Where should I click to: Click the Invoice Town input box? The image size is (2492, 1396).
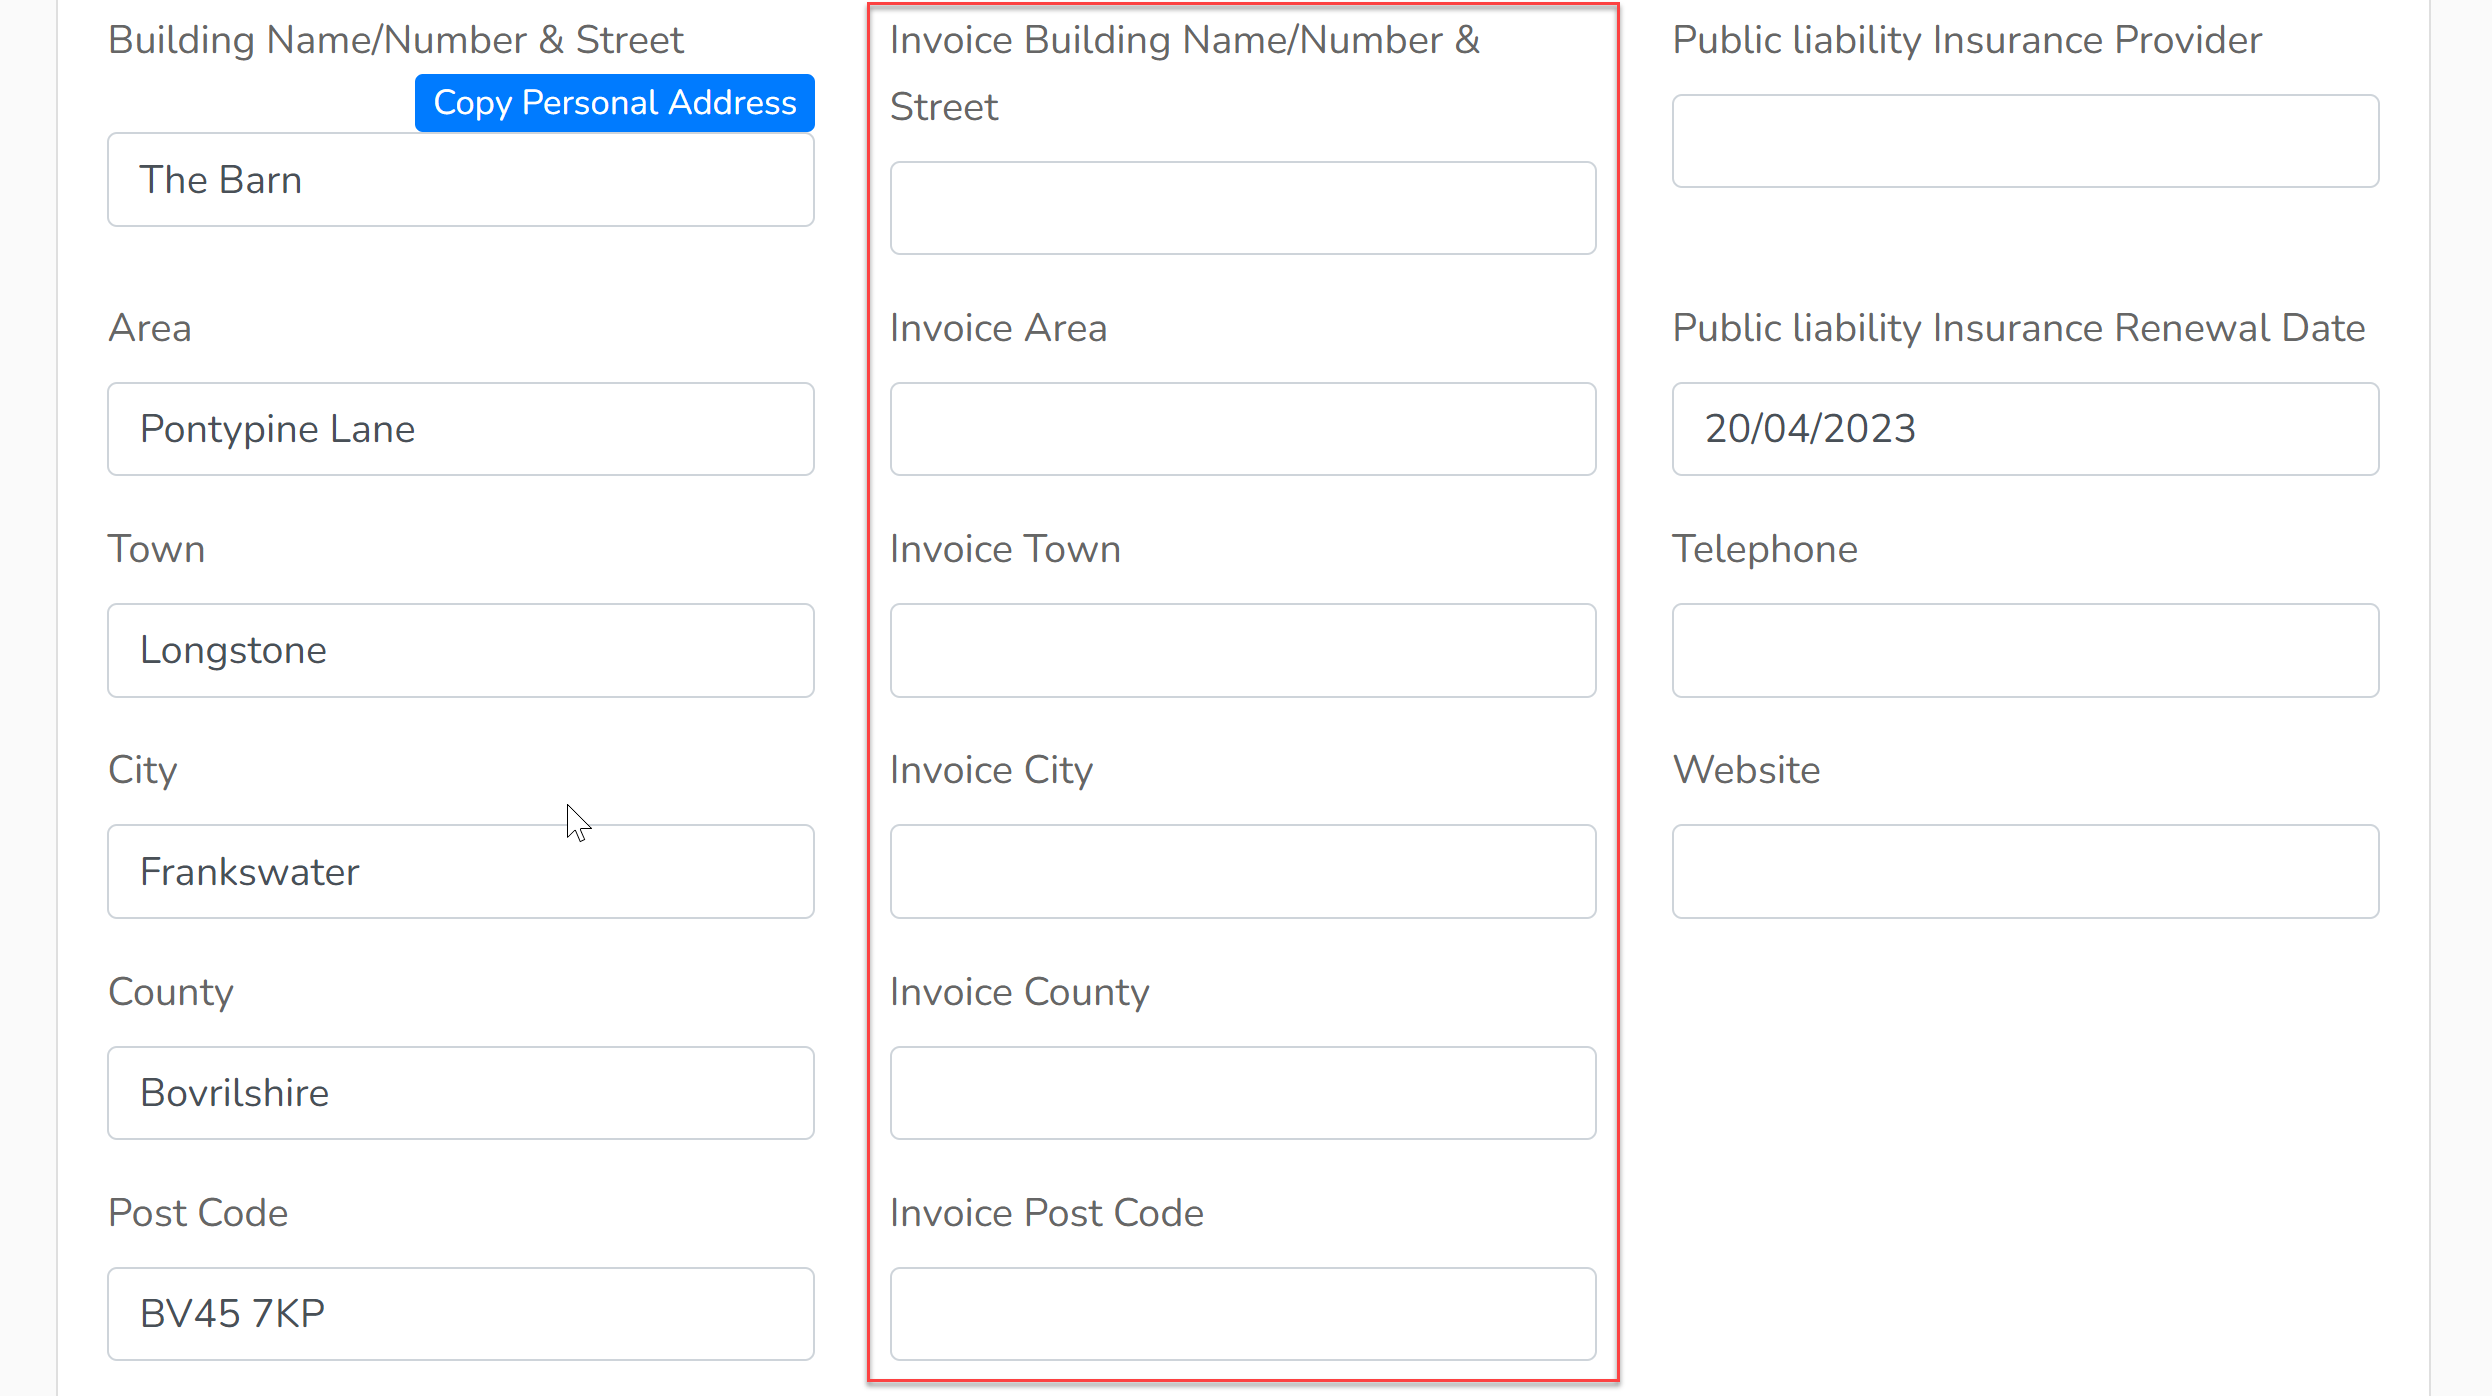coord(1243,650)
